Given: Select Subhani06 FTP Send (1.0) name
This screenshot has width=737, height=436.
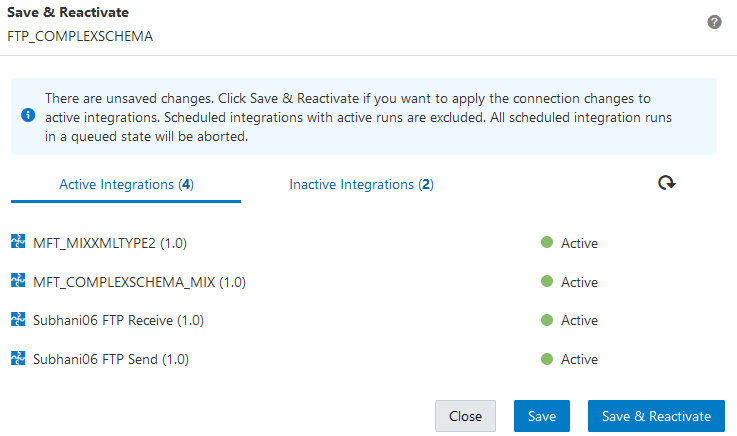Looking at the screenshot, I should pyautogui.click(x=111, y=359).
